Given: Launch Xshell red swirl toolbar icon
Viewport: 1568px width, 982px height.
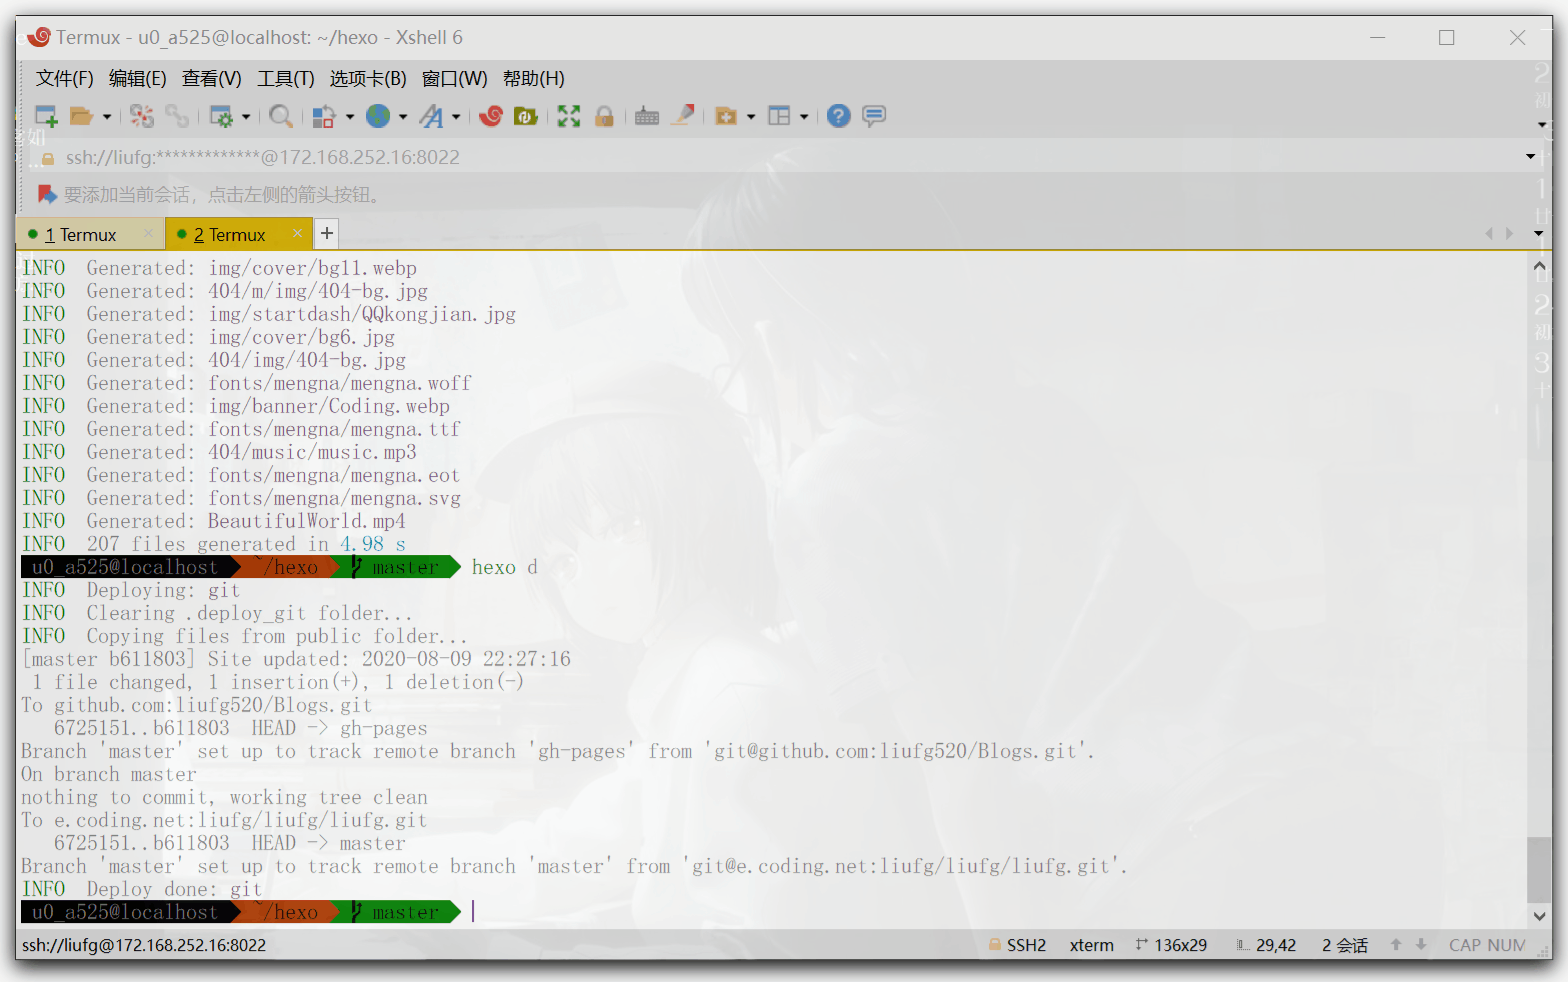Looking at the screenshot, I should point(491,116).
